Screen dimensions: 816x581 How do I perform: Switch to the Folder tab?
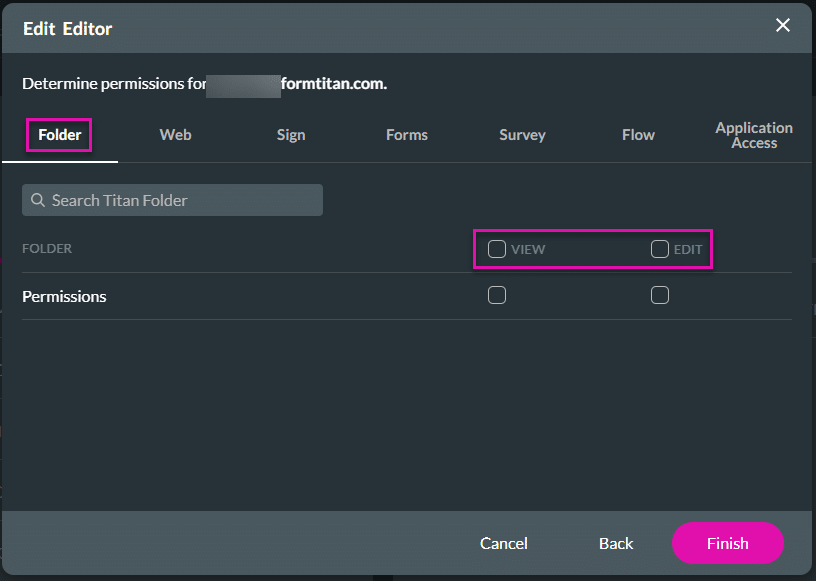pyautogui.click(x=60, y=135)
